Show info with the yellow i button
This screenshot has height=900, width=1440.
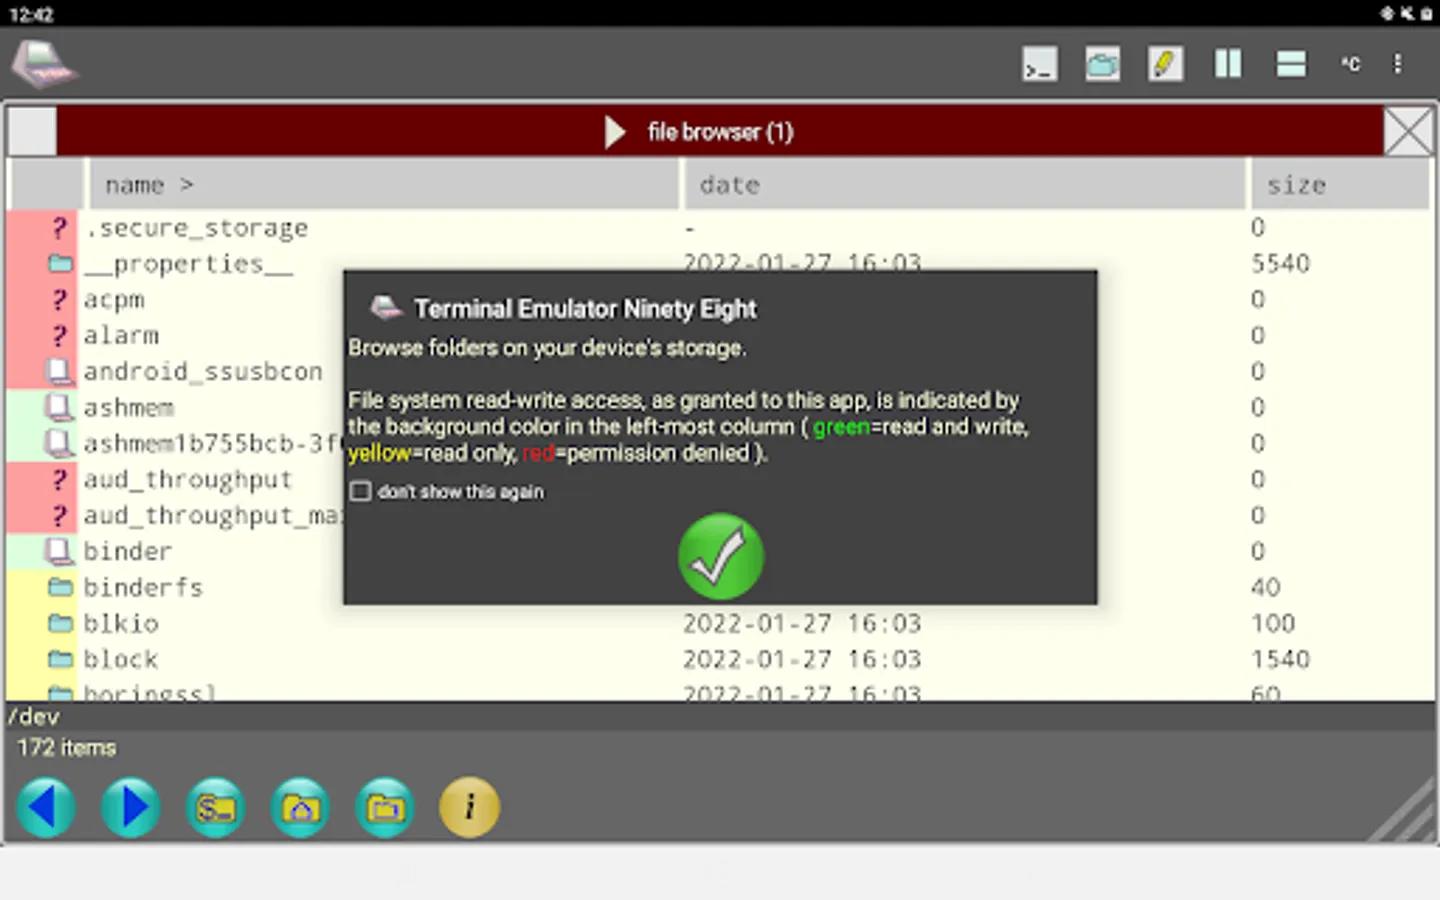(x=469, y=807)
